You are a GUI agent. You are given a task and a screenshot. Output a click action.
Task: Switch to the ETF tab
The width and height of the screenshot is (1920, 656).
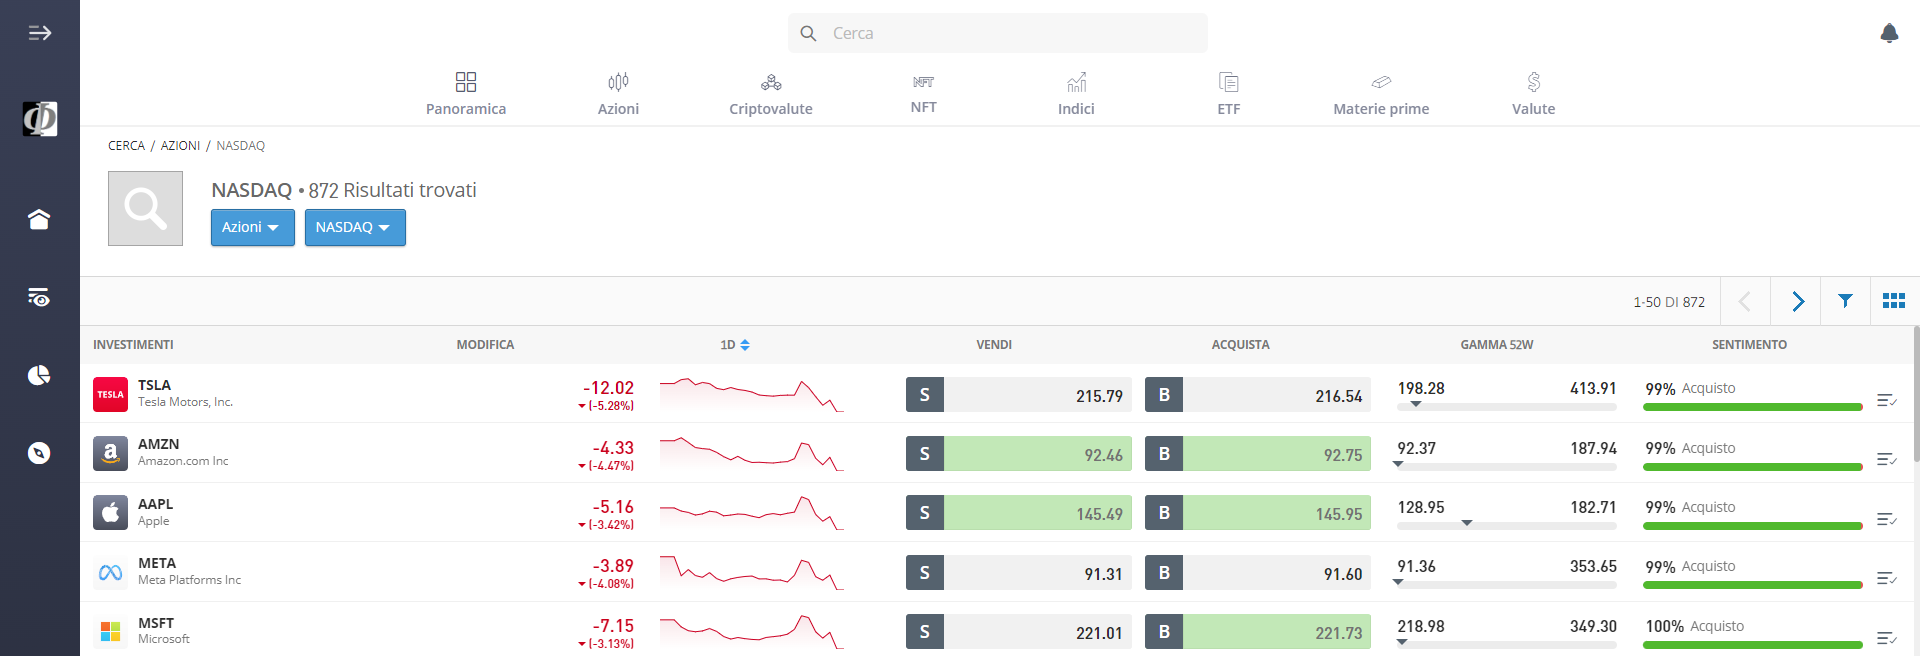(1229, 94)
